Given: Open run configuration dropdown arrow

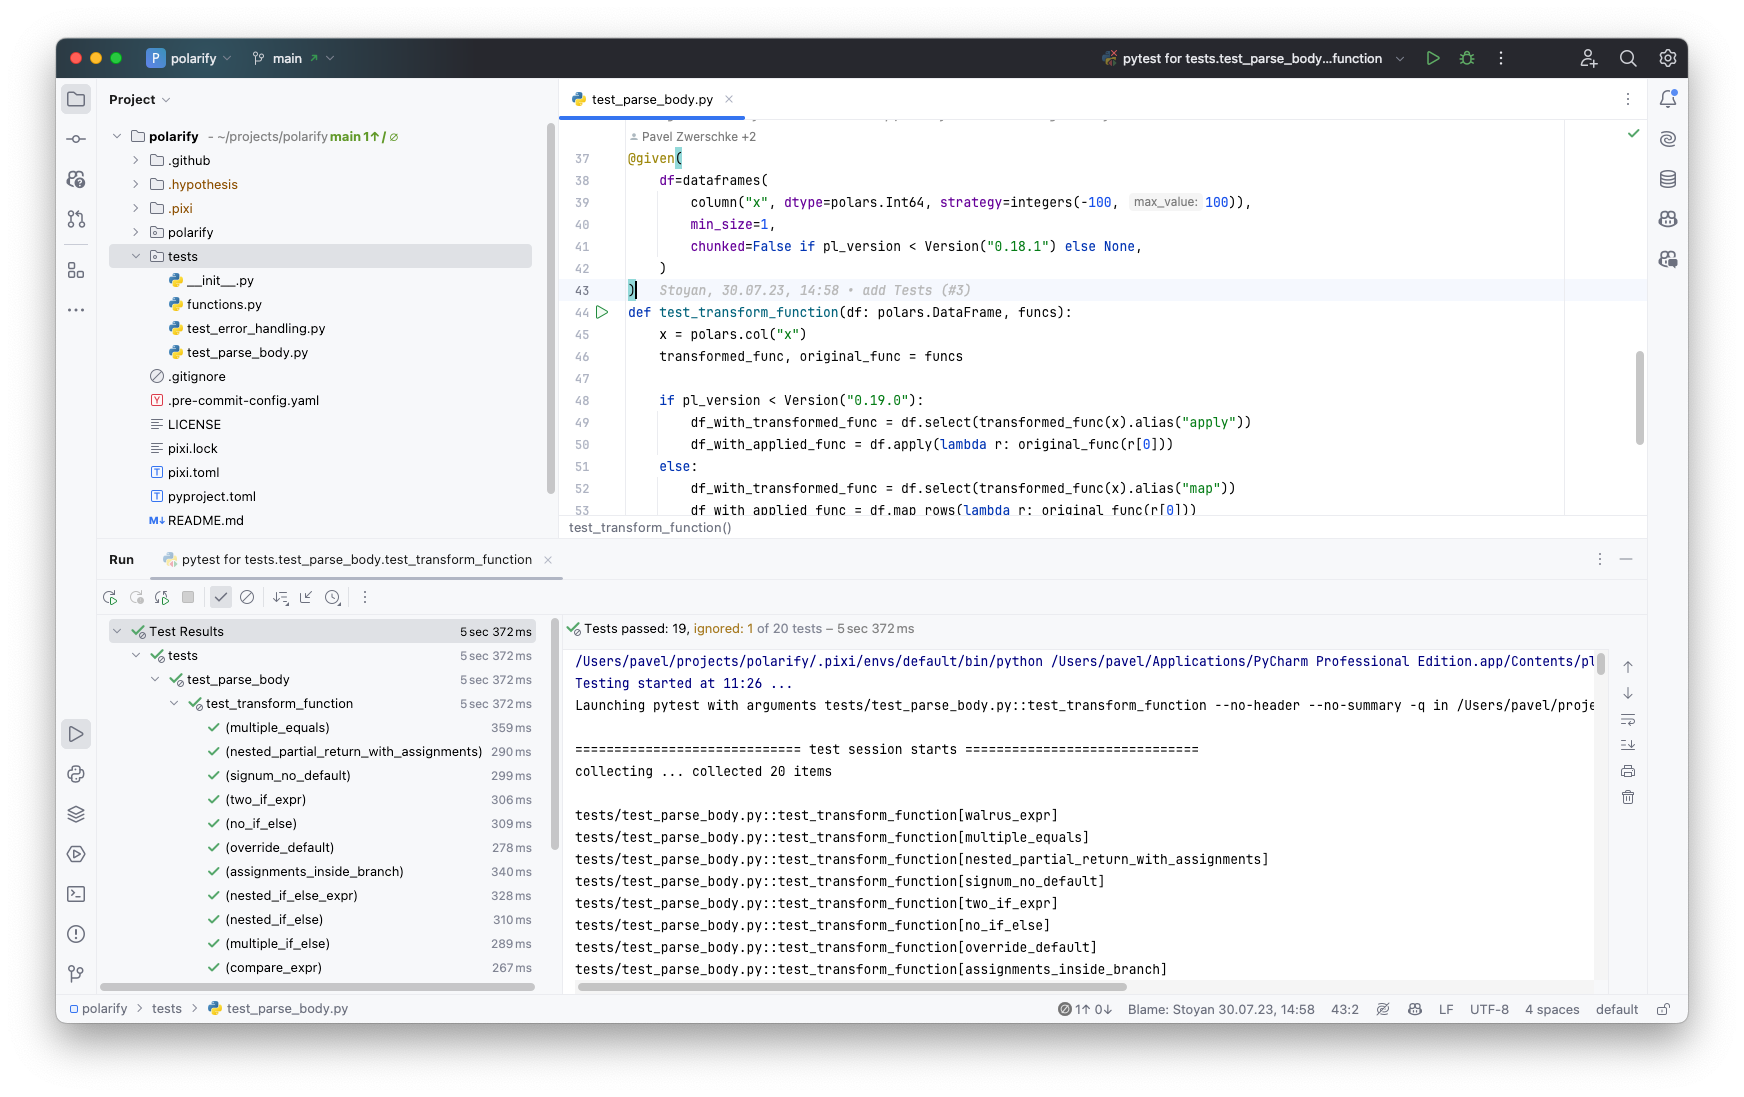Looking at the screenshot, I should pyautogui.click(x=1400, y=58).
